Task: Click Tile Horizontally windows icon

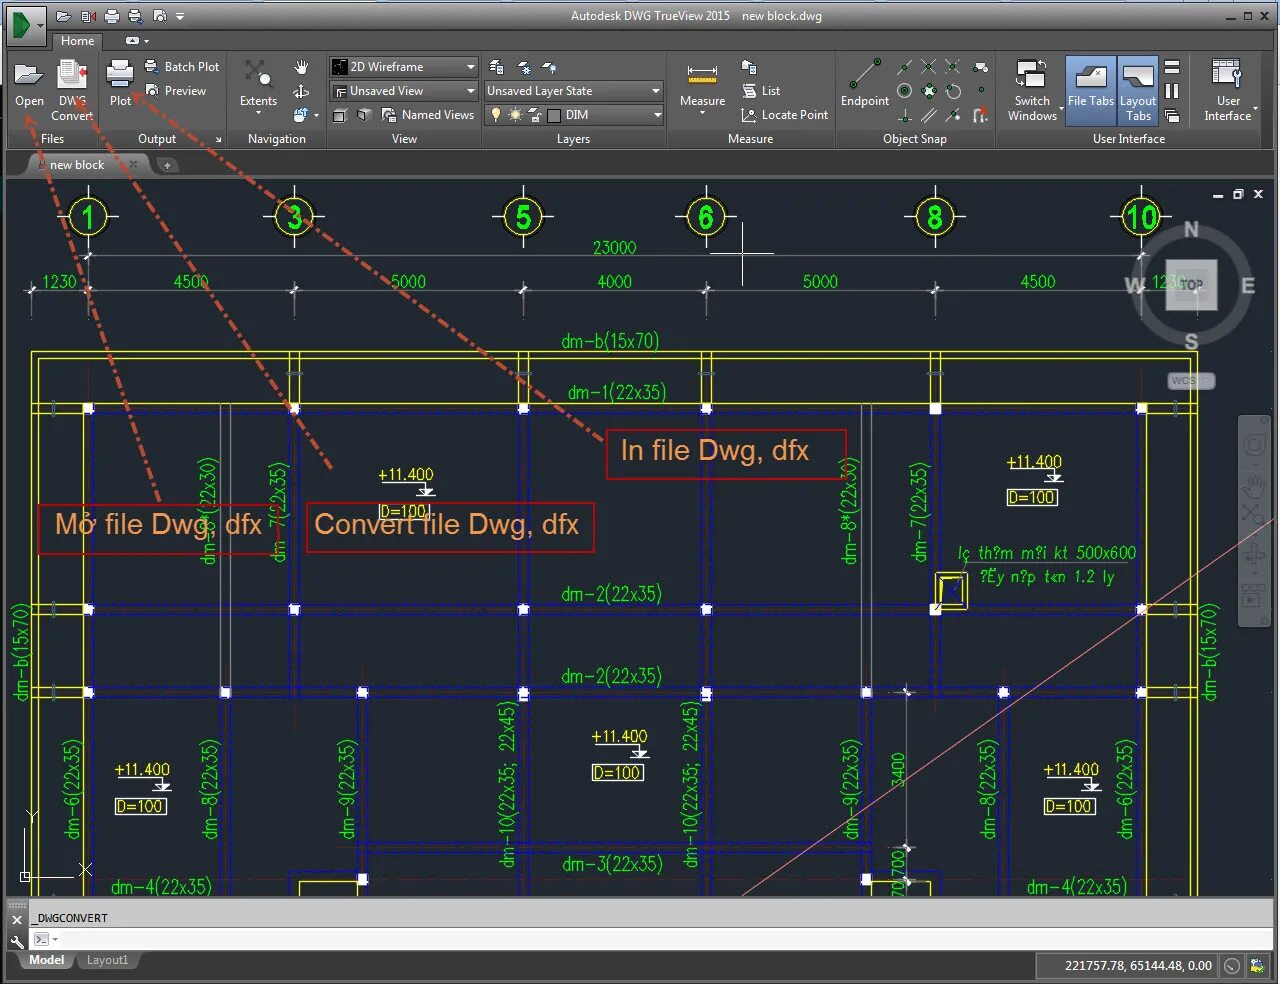Action: (1172, 67)
